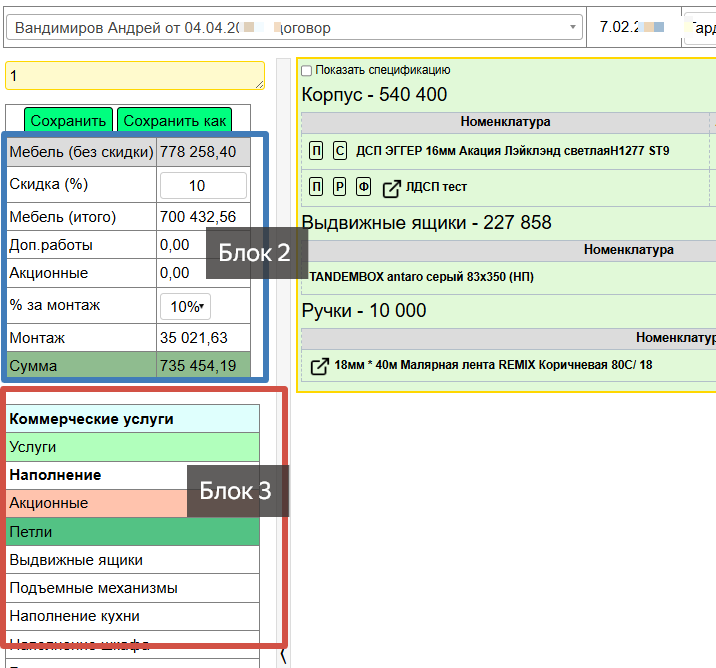716x668 pixels.
Task: Click the yellow text field containing 1
Action: [x=134, y=76]
